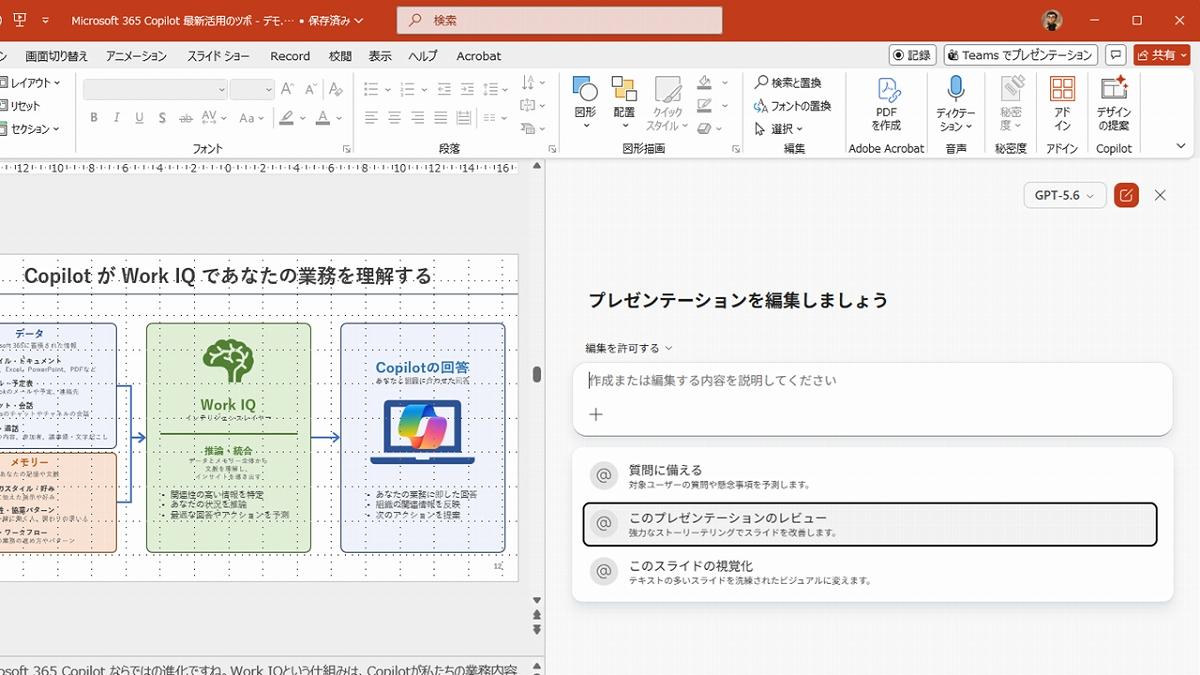Justify the paragraph text
Image resolution: width=1200 pixels, height=675 pixels.
441,118
